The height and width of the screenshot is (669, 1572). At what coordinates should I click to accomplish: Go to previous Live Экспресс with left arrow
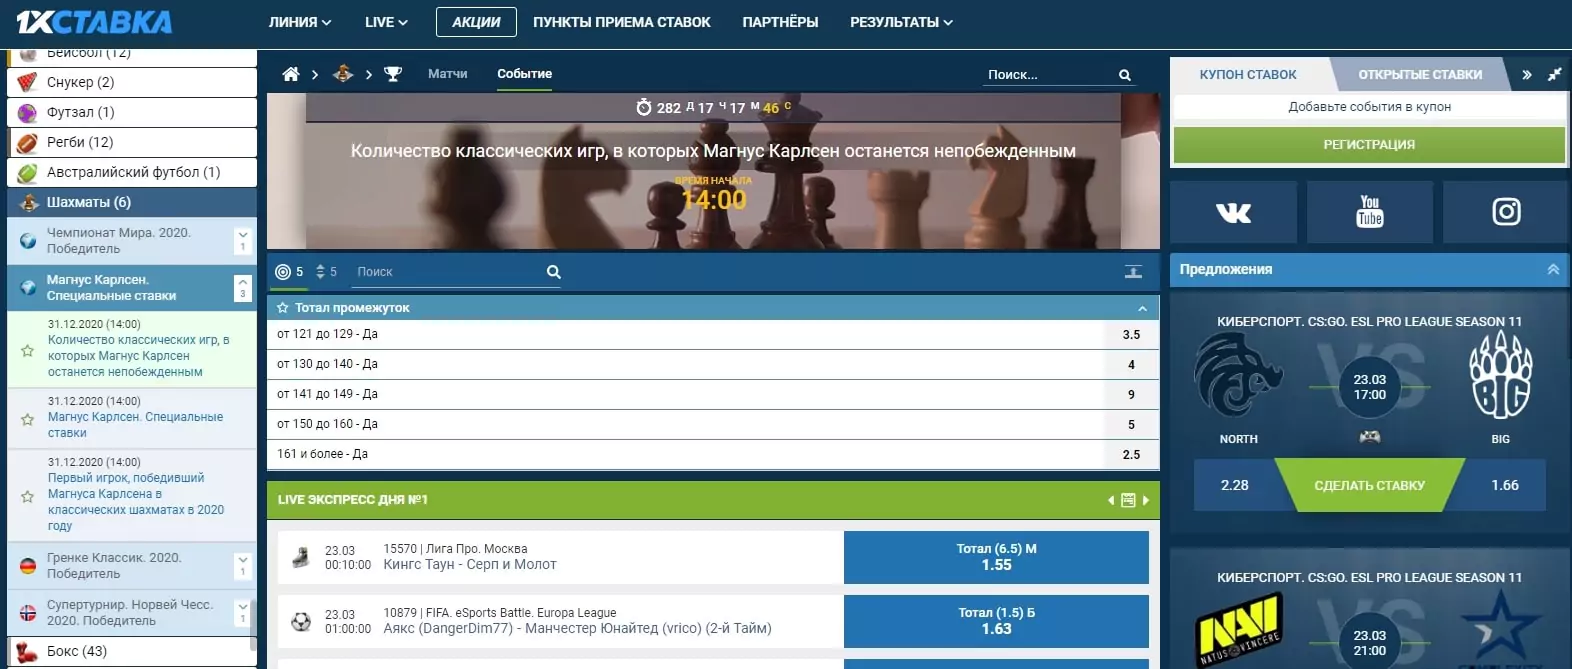(1111, 500)
